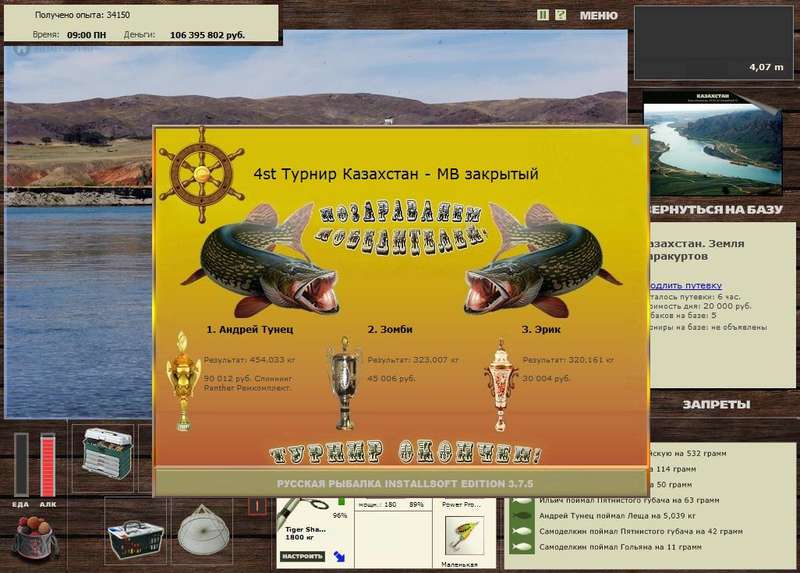The image size is (800, 573).
Task: Click the time value 09:00 ПН
Action: [x=87, y=35]
